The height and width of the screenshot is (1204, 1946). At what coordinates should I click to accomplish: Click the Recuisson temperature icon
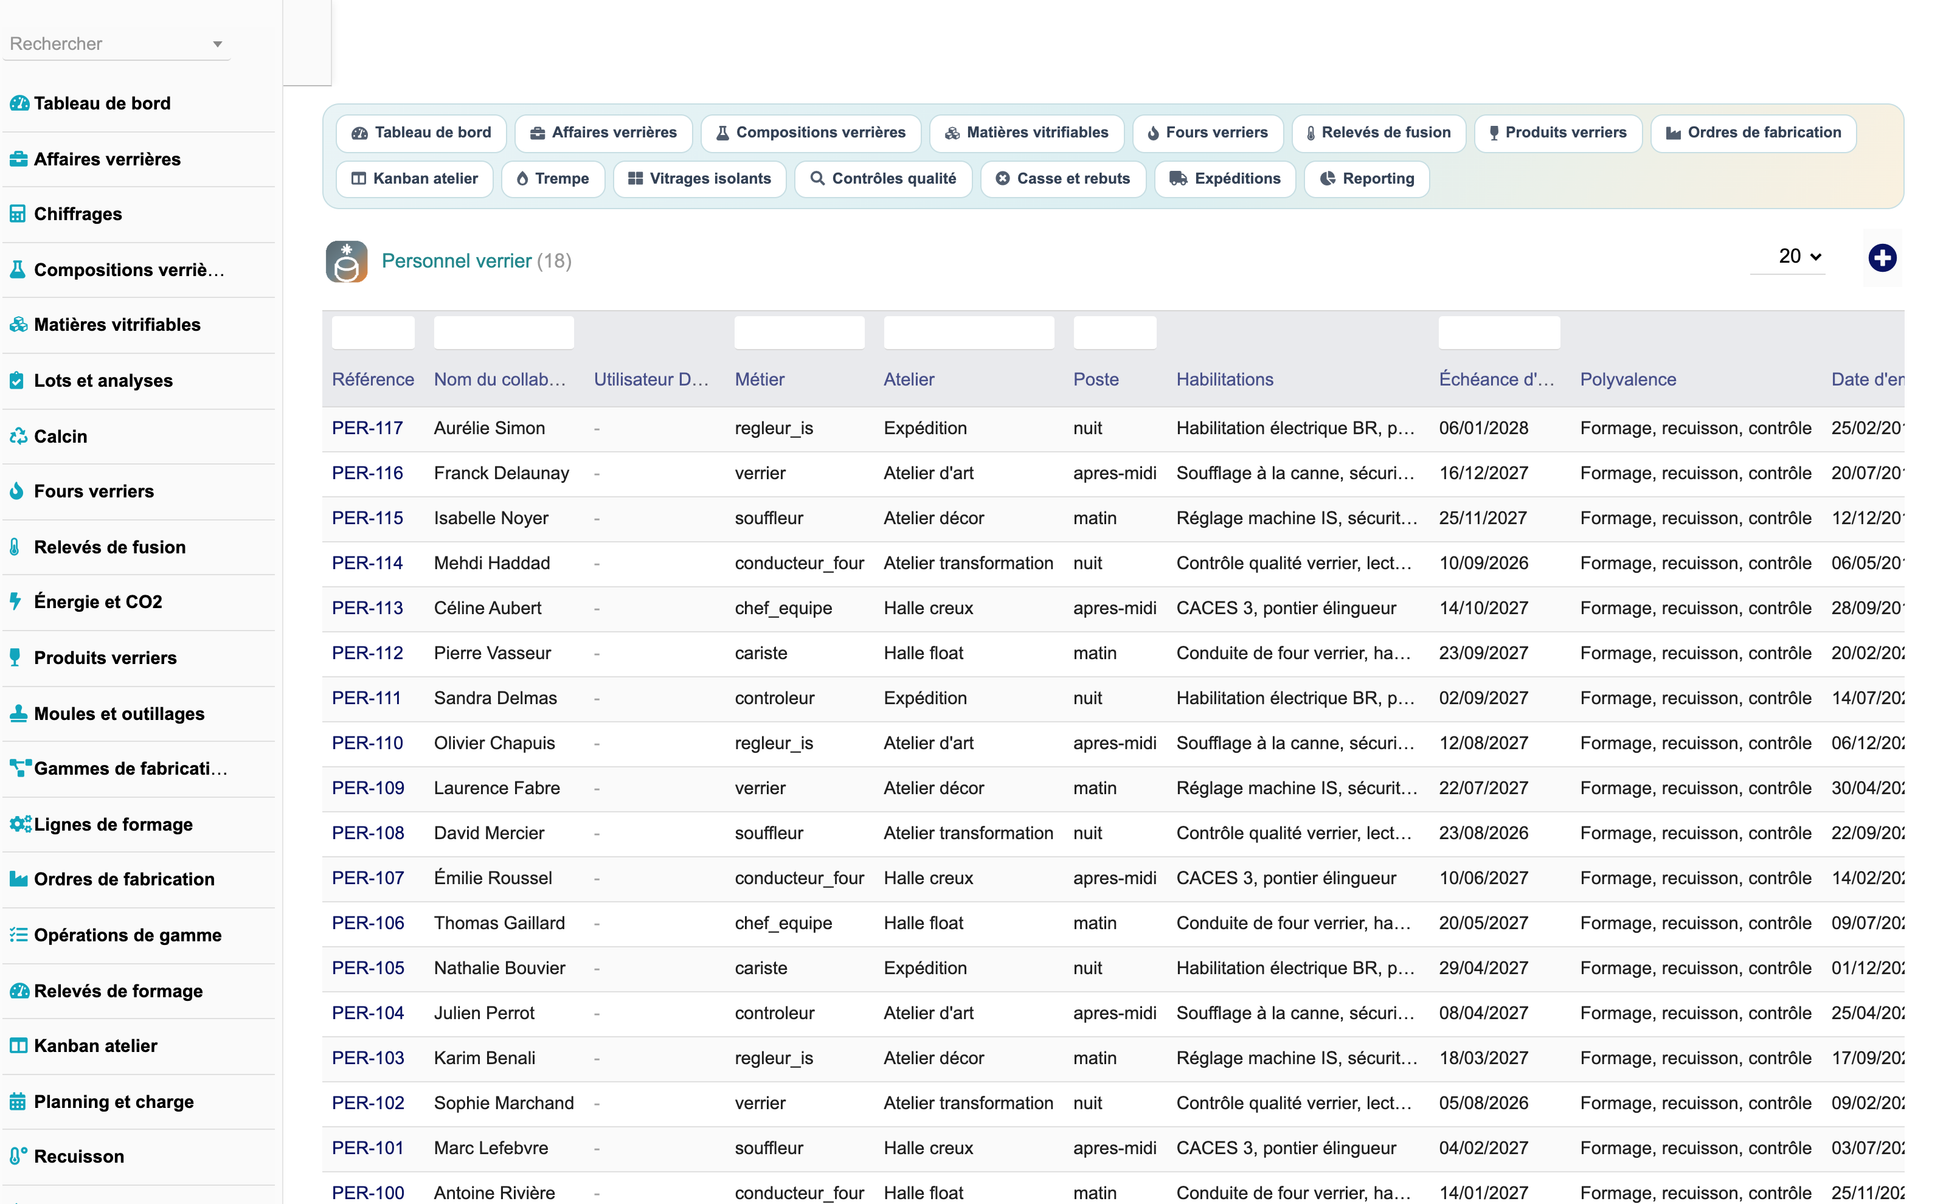pyautogui.click(x=18, y=1157)
